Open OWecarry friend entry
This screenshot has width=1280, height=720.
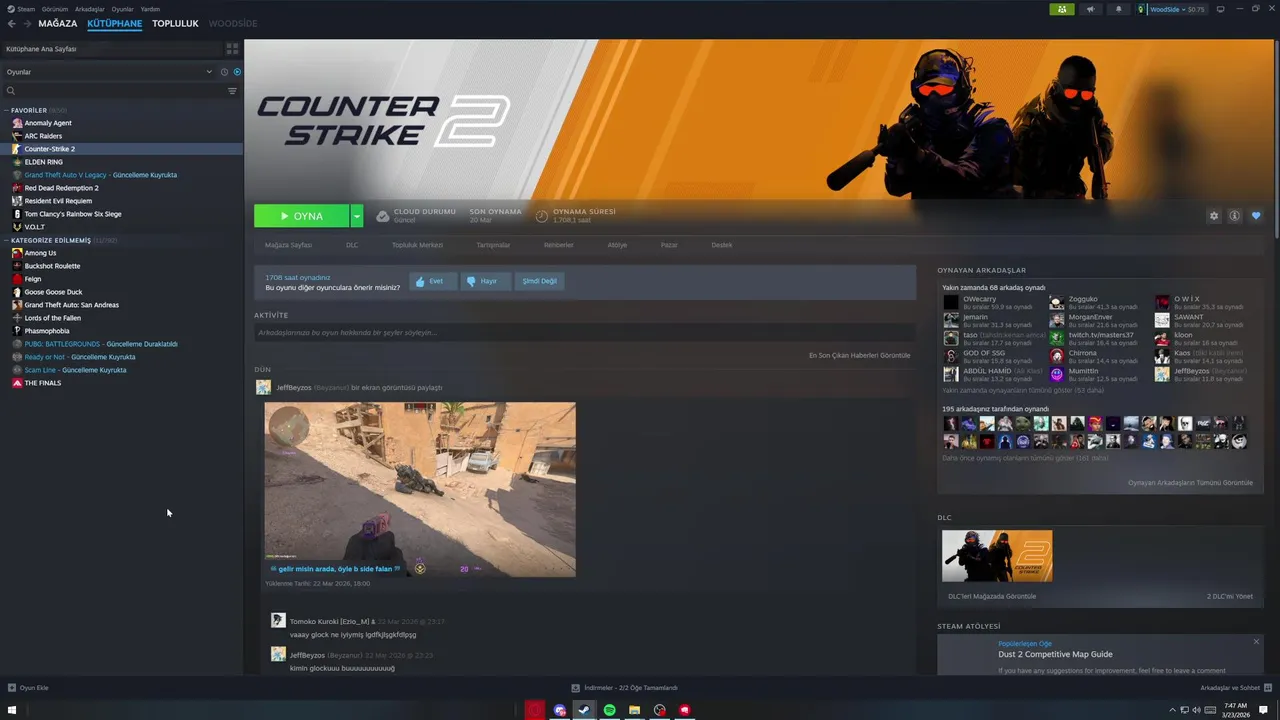[x=992, y=303]
